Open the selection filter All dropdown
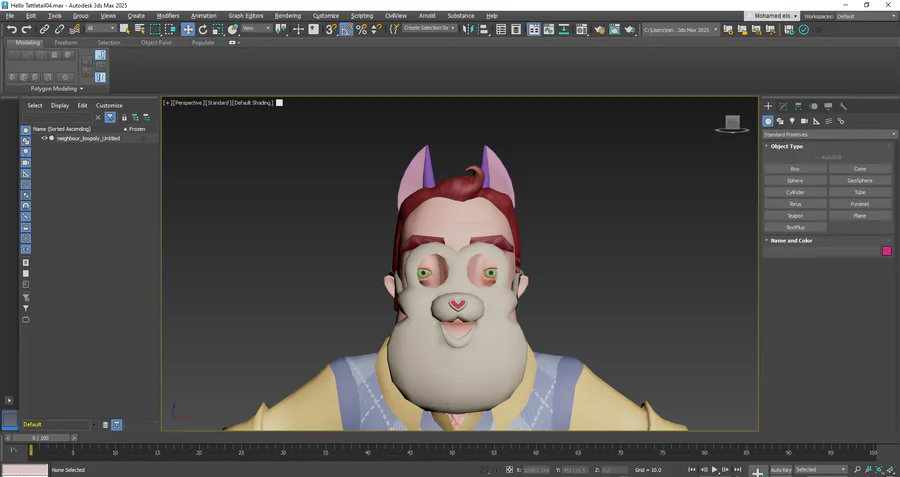 pyautogui.click(x=101, y=28)
